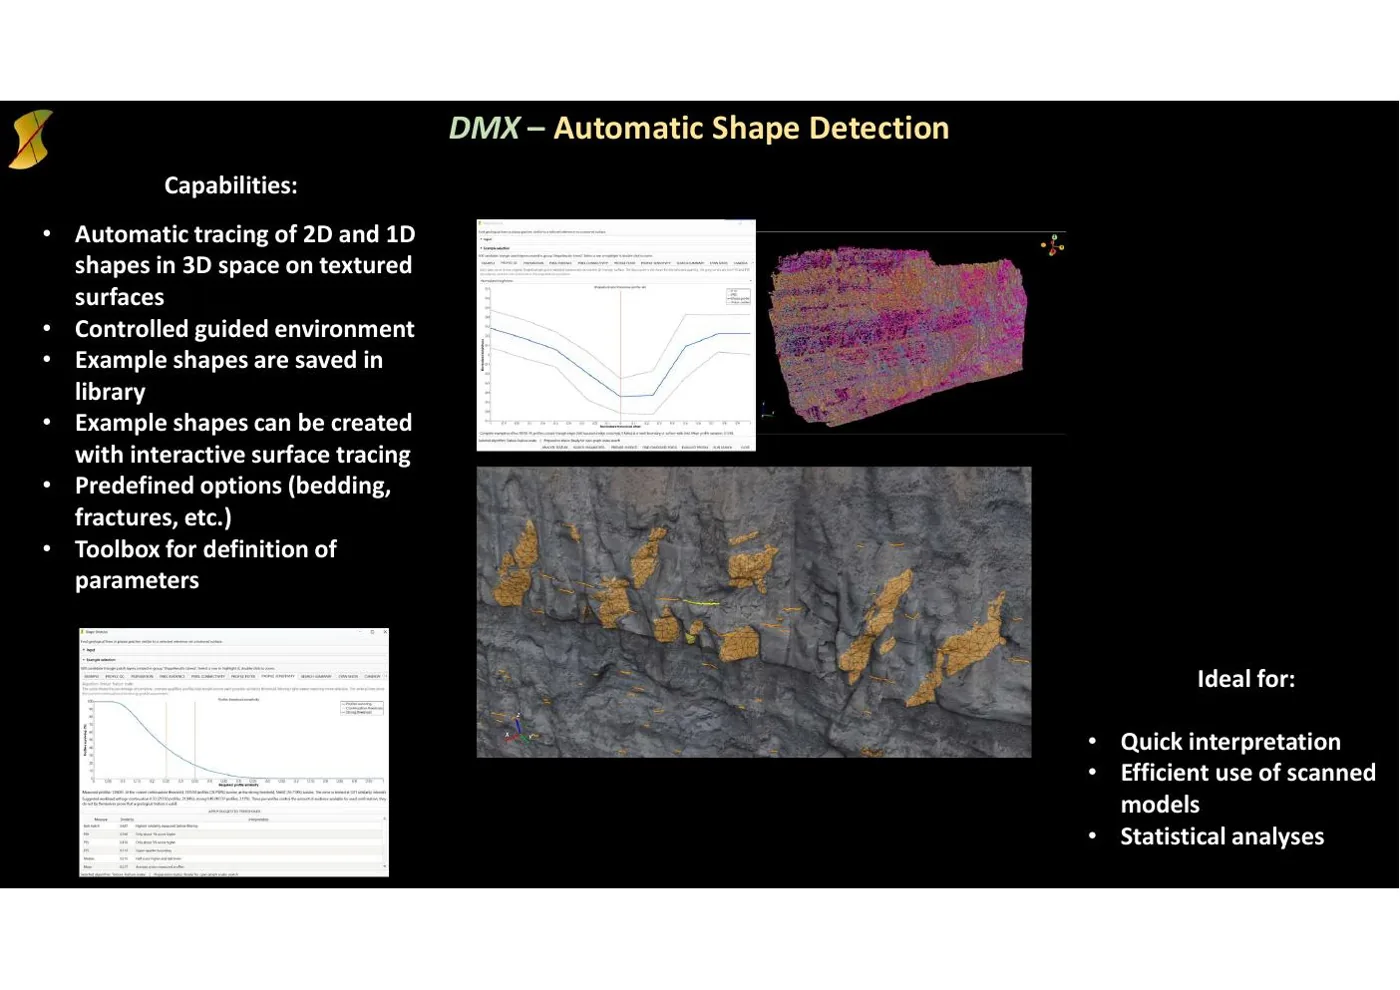Viewport: 1400px width, 990px height.
Task: Click "Predefined options (bedding, fractures, etc.)" bullet
Action: click(233, 501)
